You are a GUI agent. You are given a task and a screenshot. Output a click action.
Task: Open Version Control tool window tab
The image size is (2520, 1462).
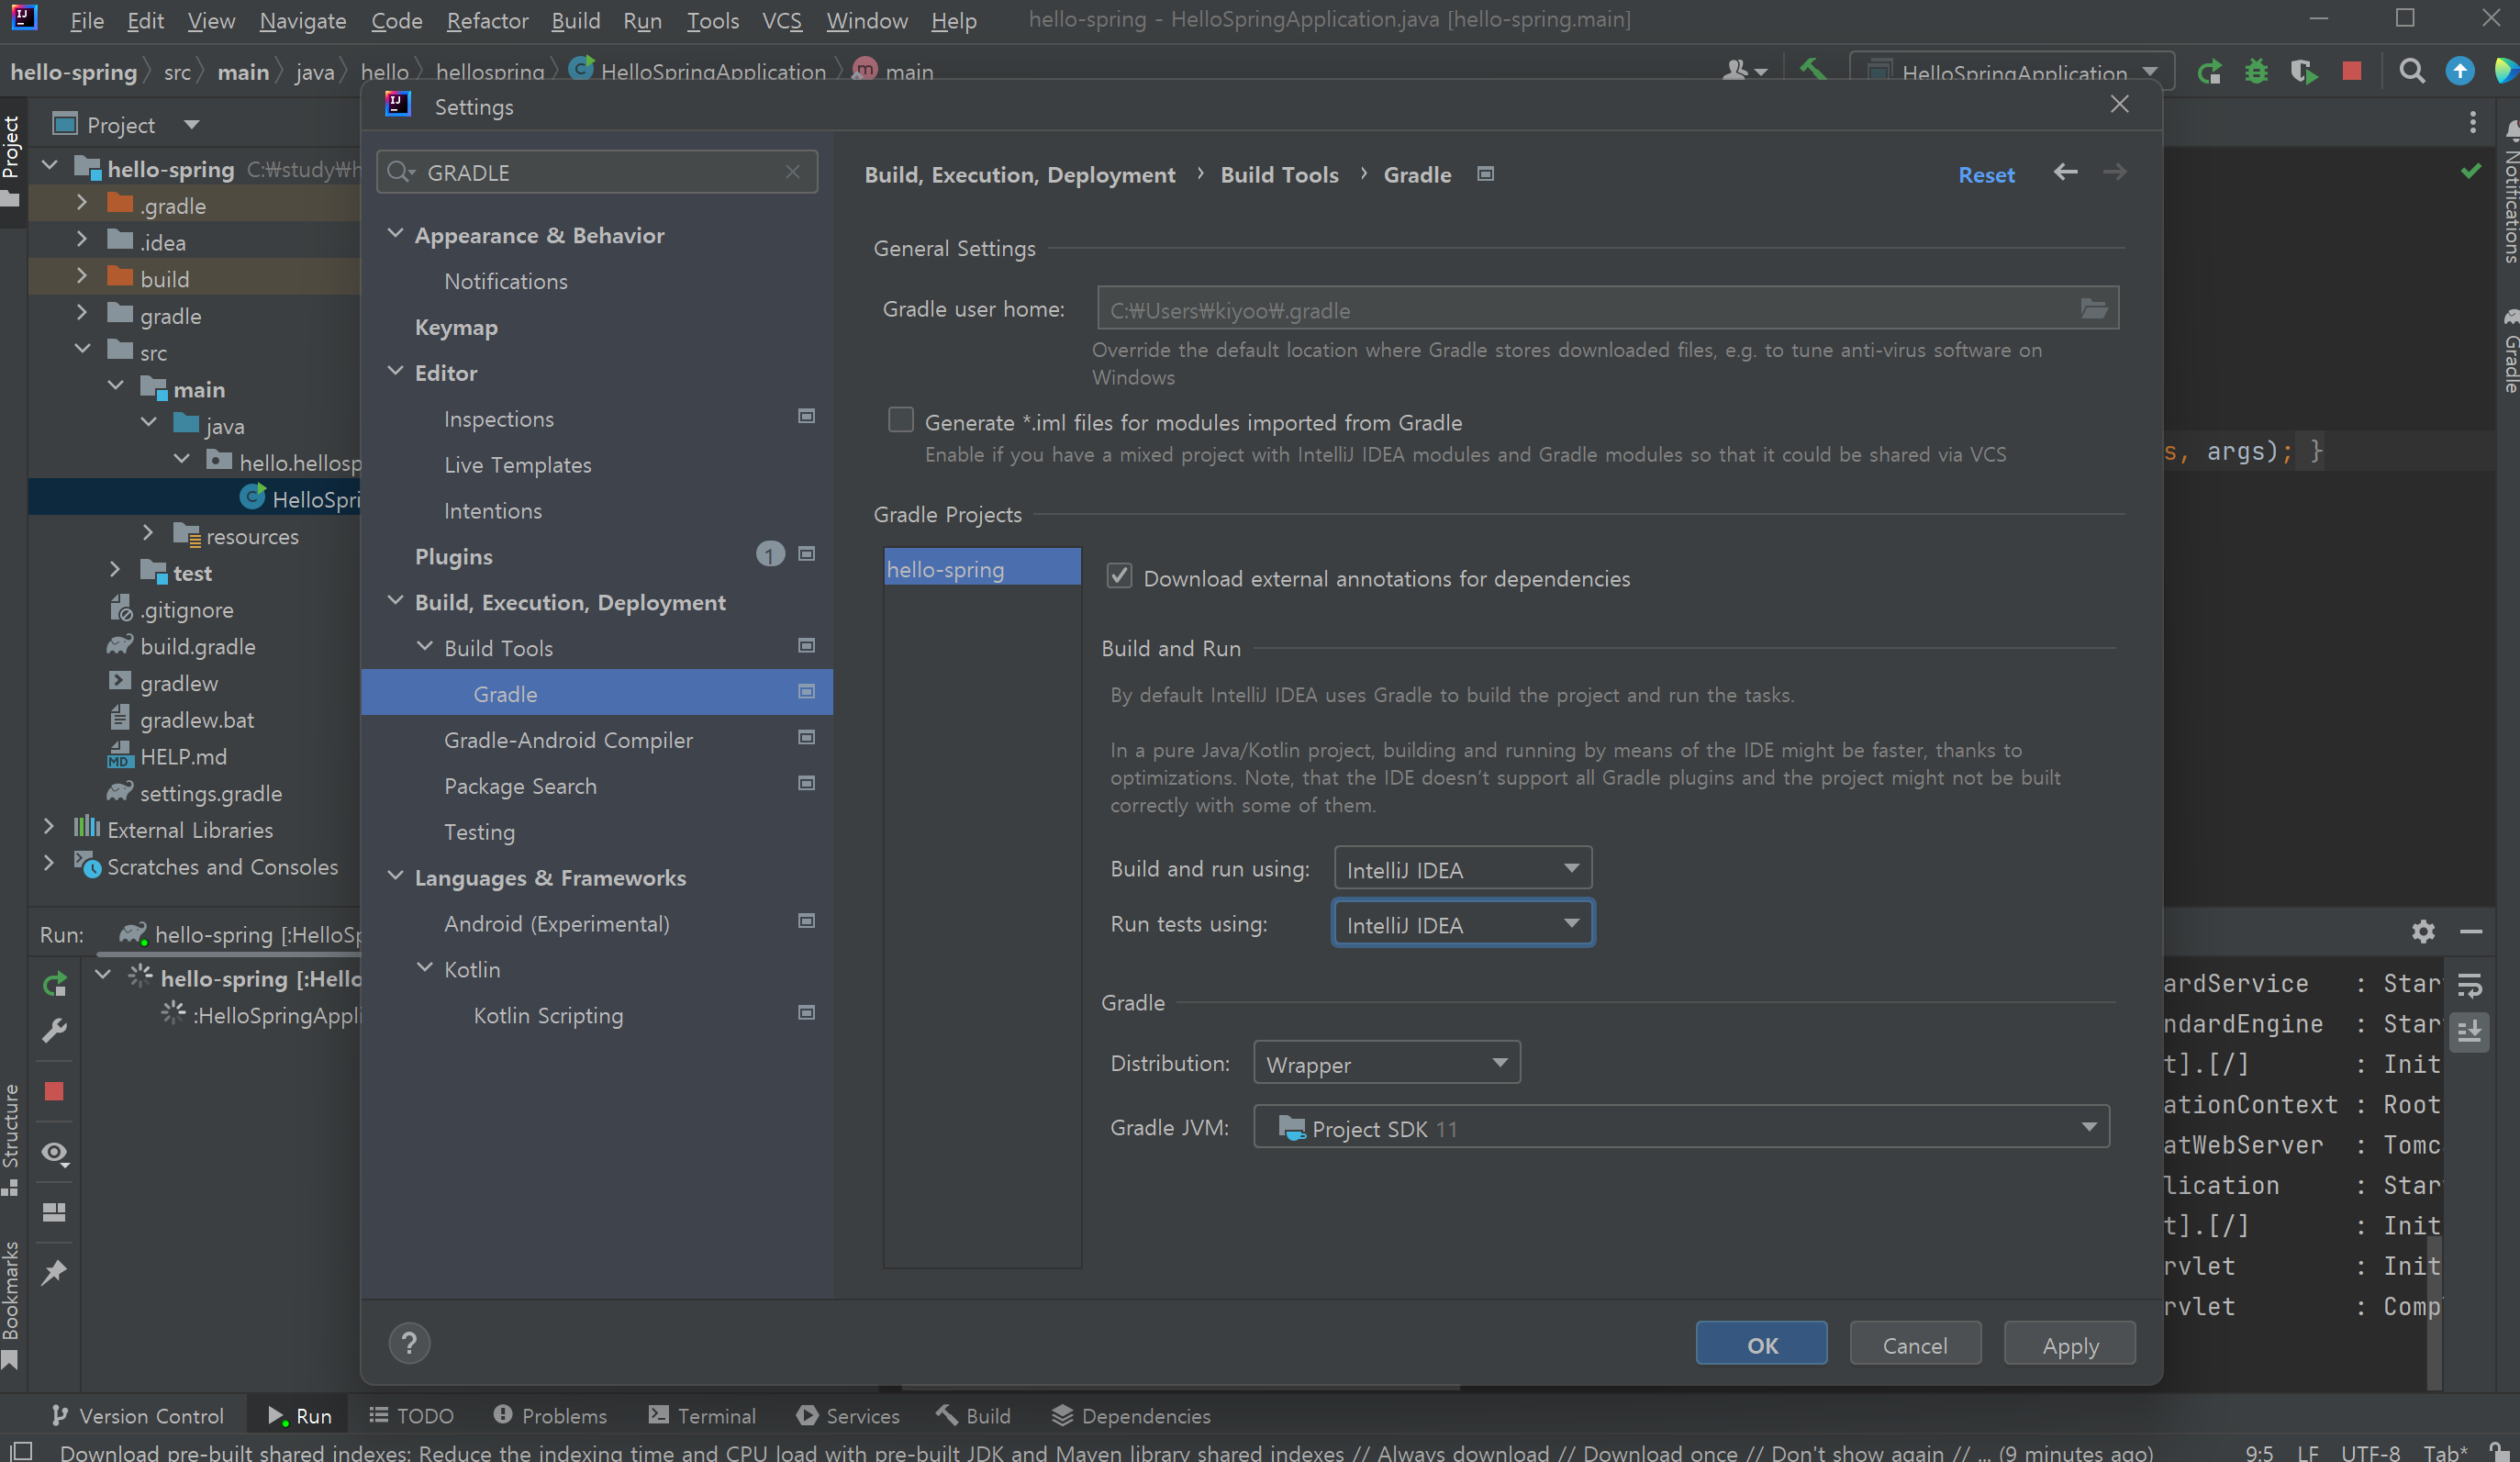point(137,1416)
